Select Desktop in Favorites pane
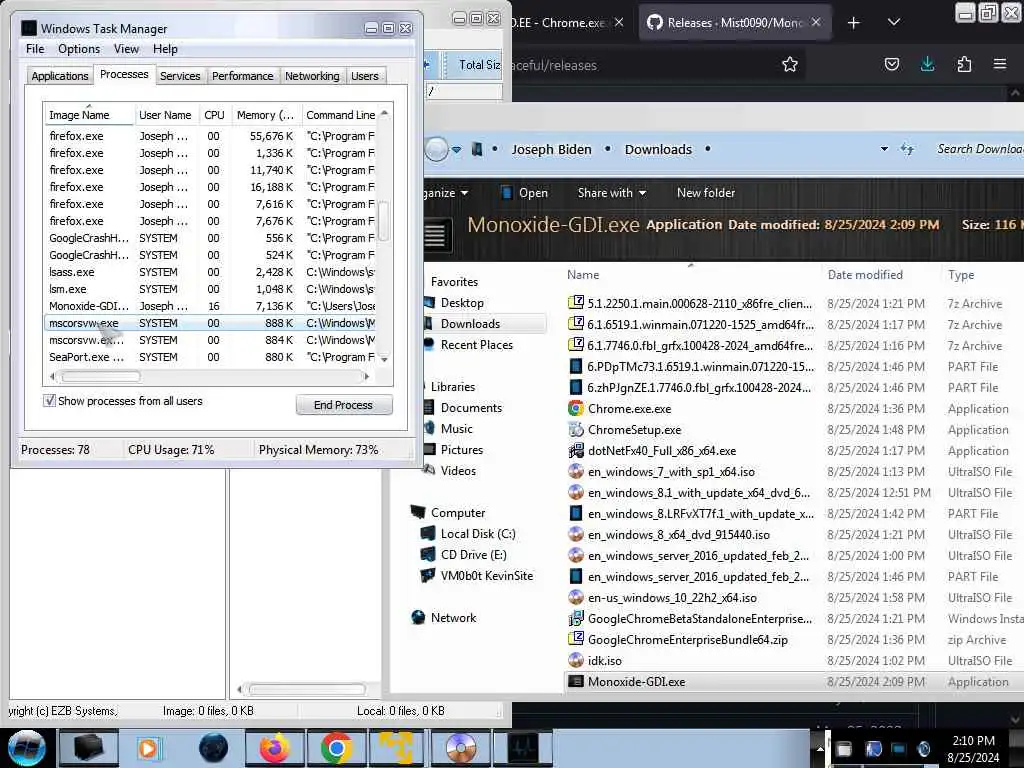Screen dimensions: 1024x768 coord(462,303)
